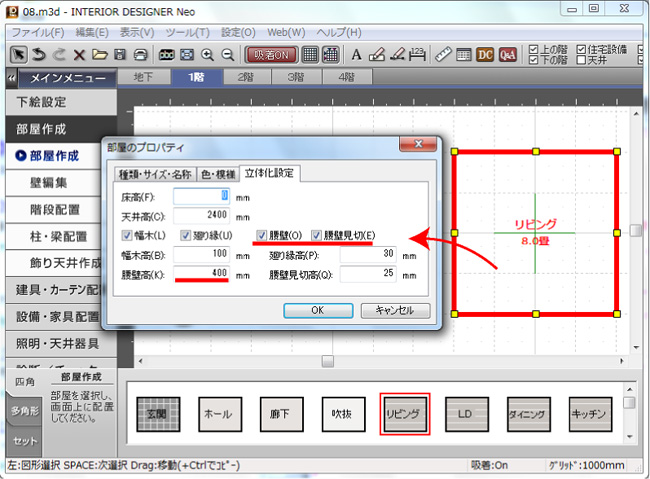Screen dimensions: 650x479
Task: Click the save floppy disk icon
Action: [x=120, y=54]
